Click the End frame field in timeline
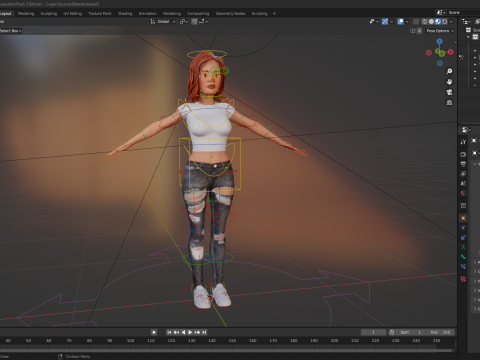 point(440,332)
